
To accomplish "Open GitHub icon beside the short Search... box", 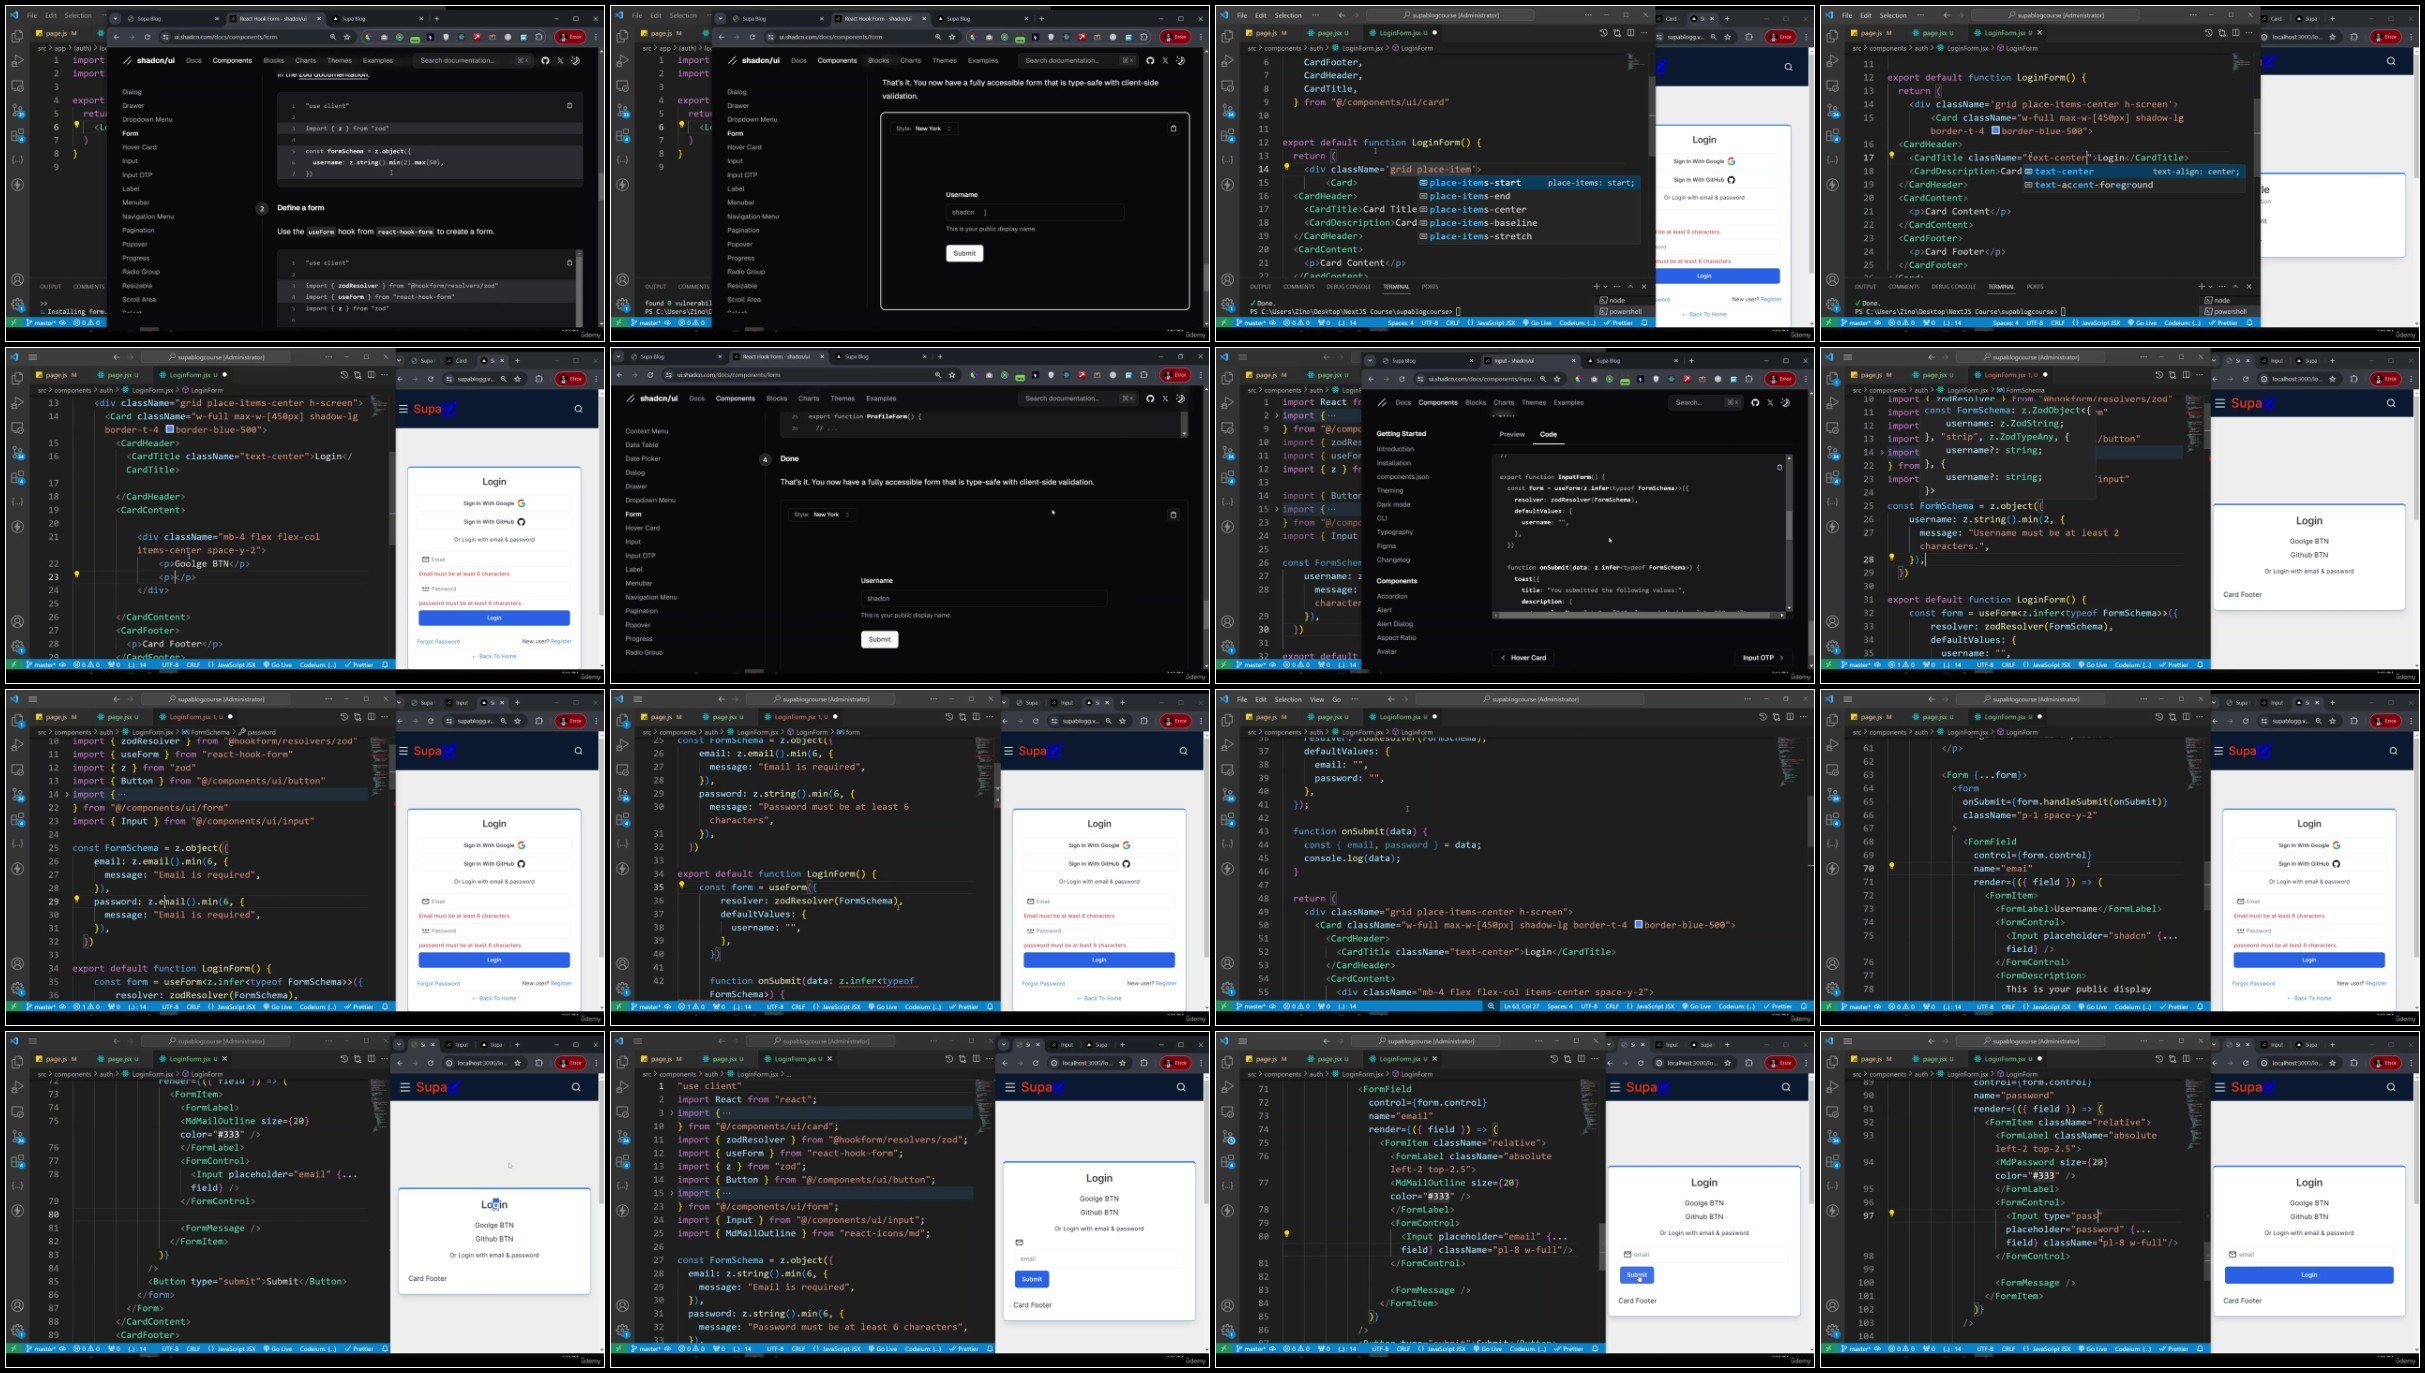I will click(1755, 402).
